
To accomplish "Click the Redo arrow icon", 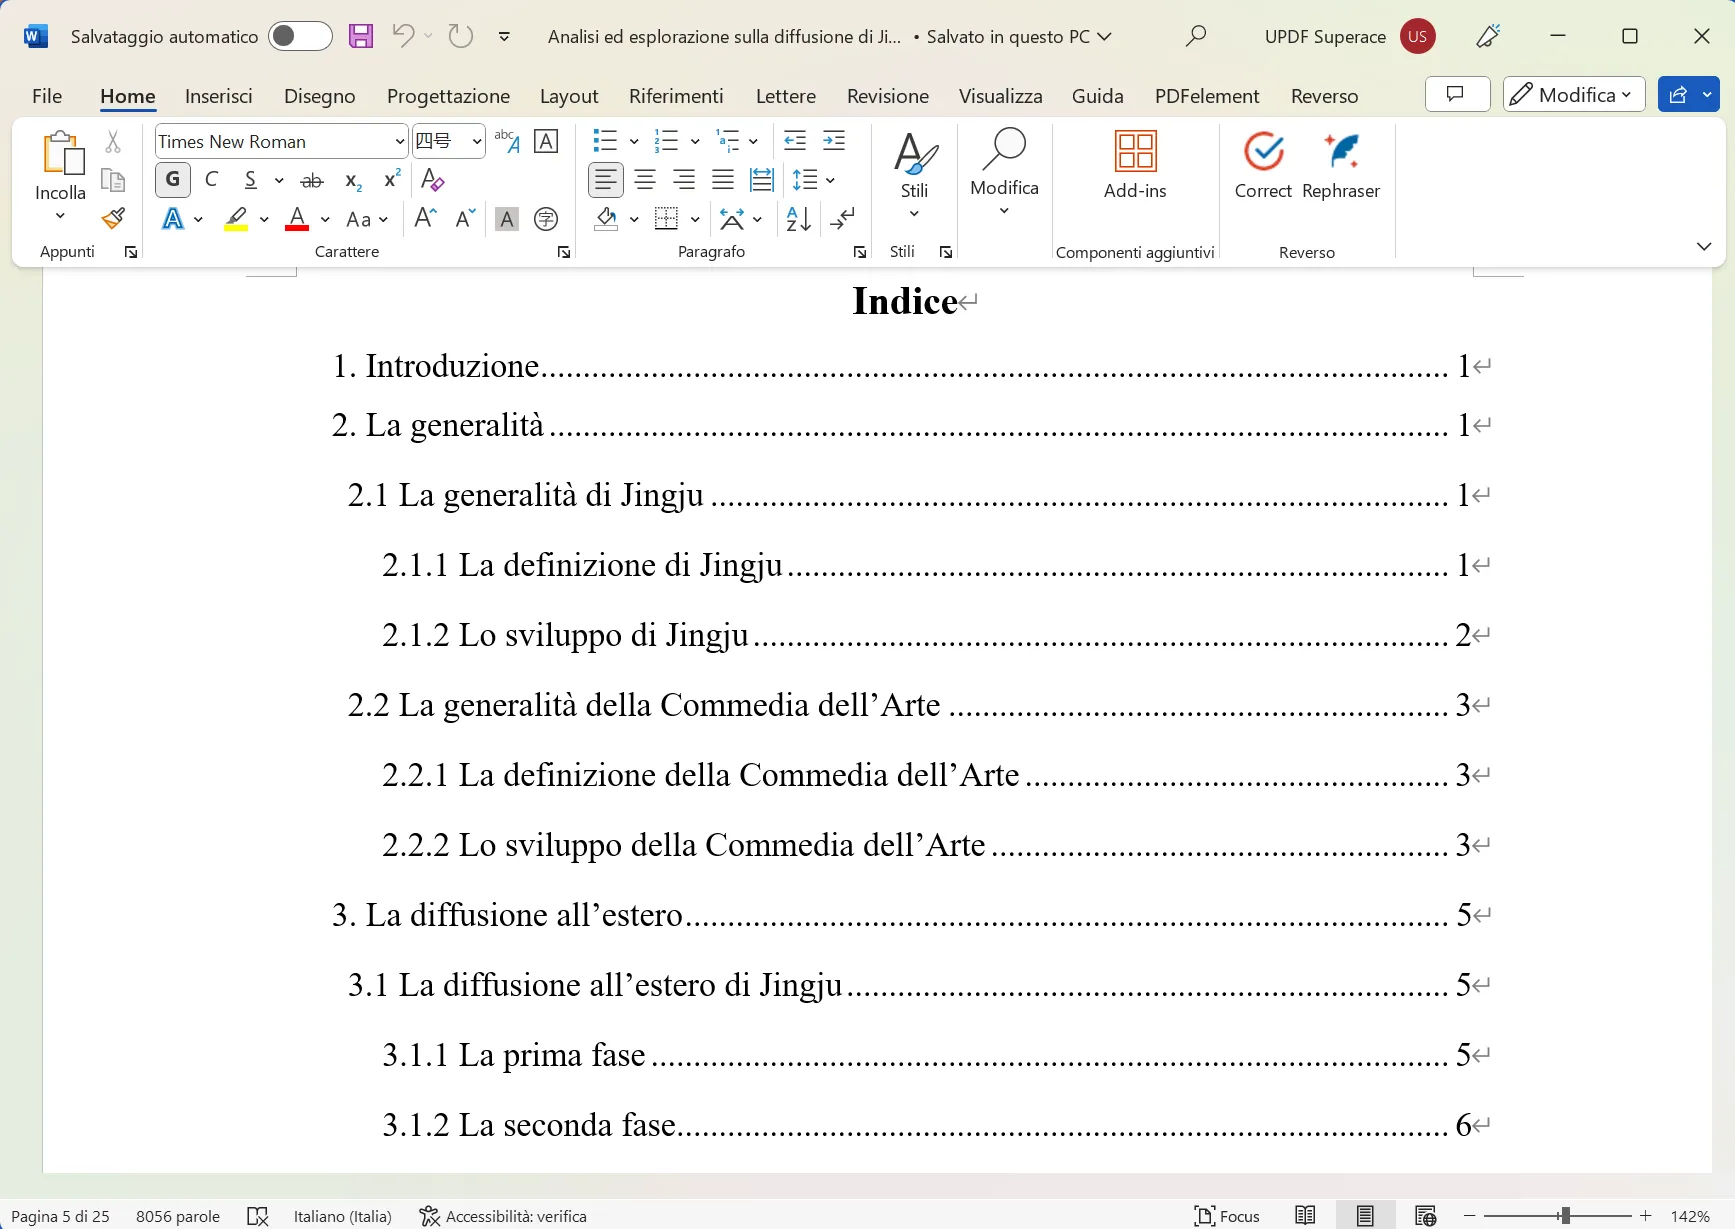I will [460, 37].
